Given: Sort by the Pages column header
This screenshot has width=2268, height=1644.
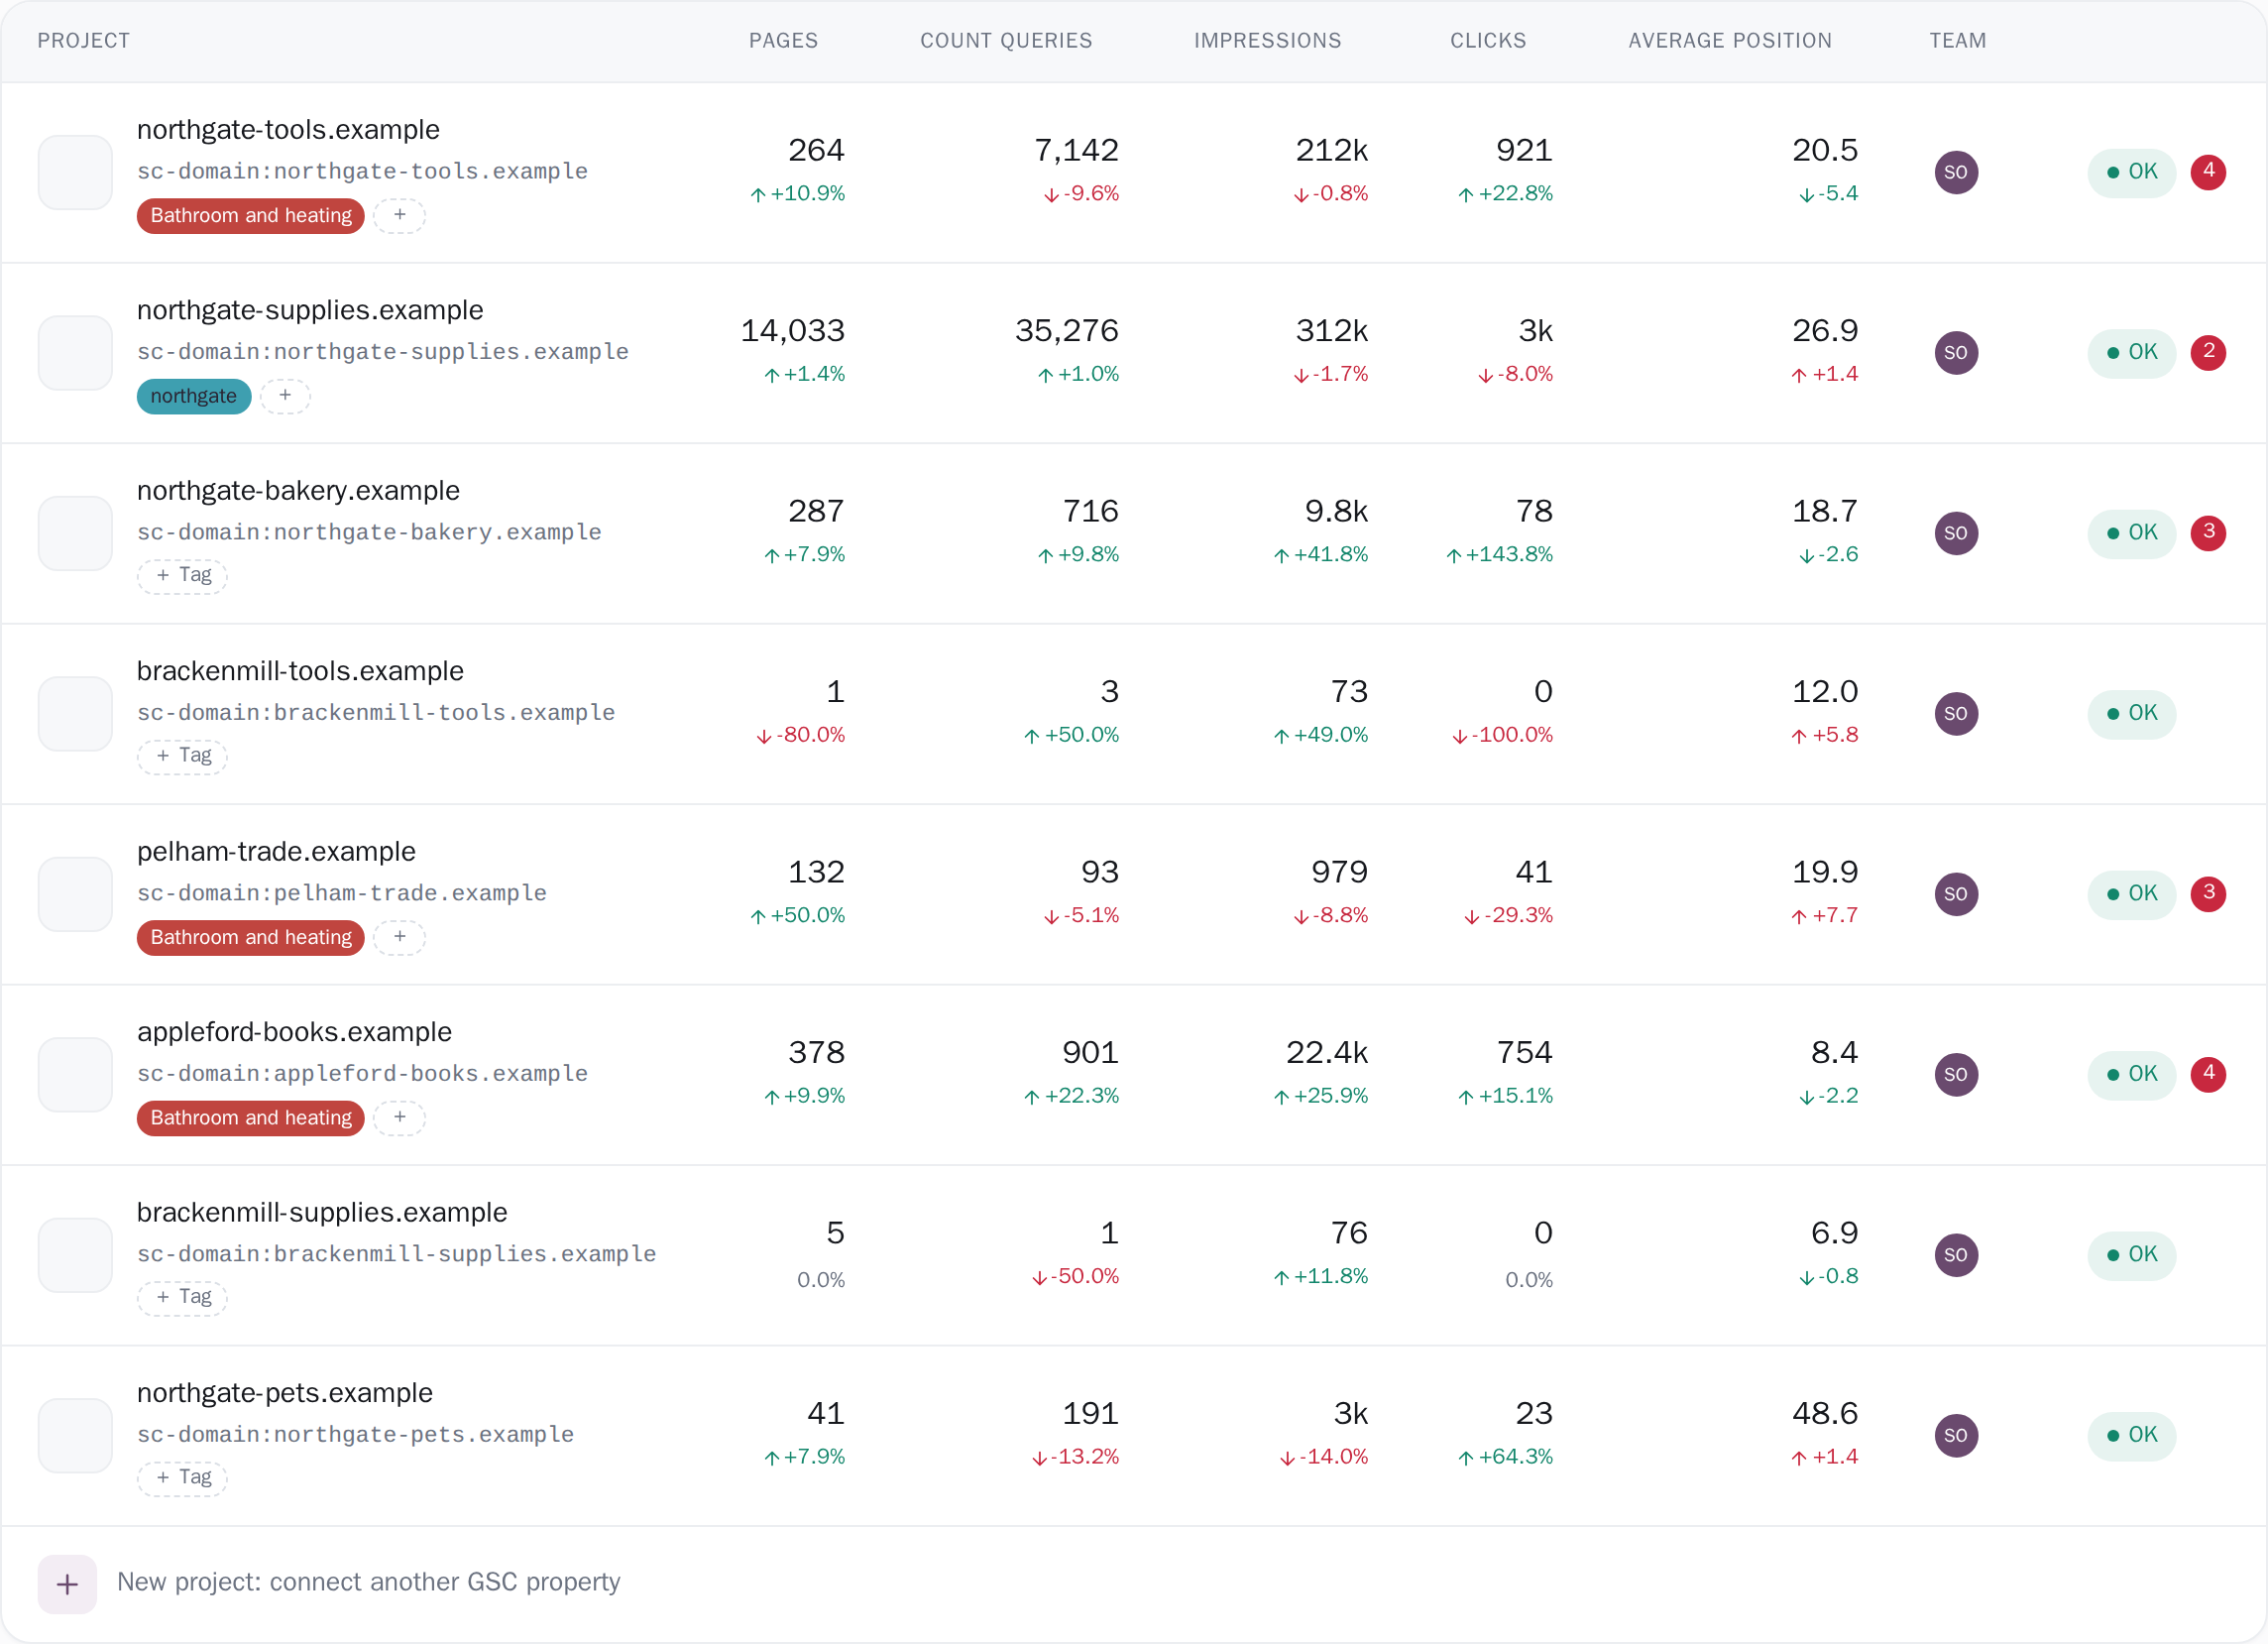Looking at the screenshot, I should click(x=783, y=41).
